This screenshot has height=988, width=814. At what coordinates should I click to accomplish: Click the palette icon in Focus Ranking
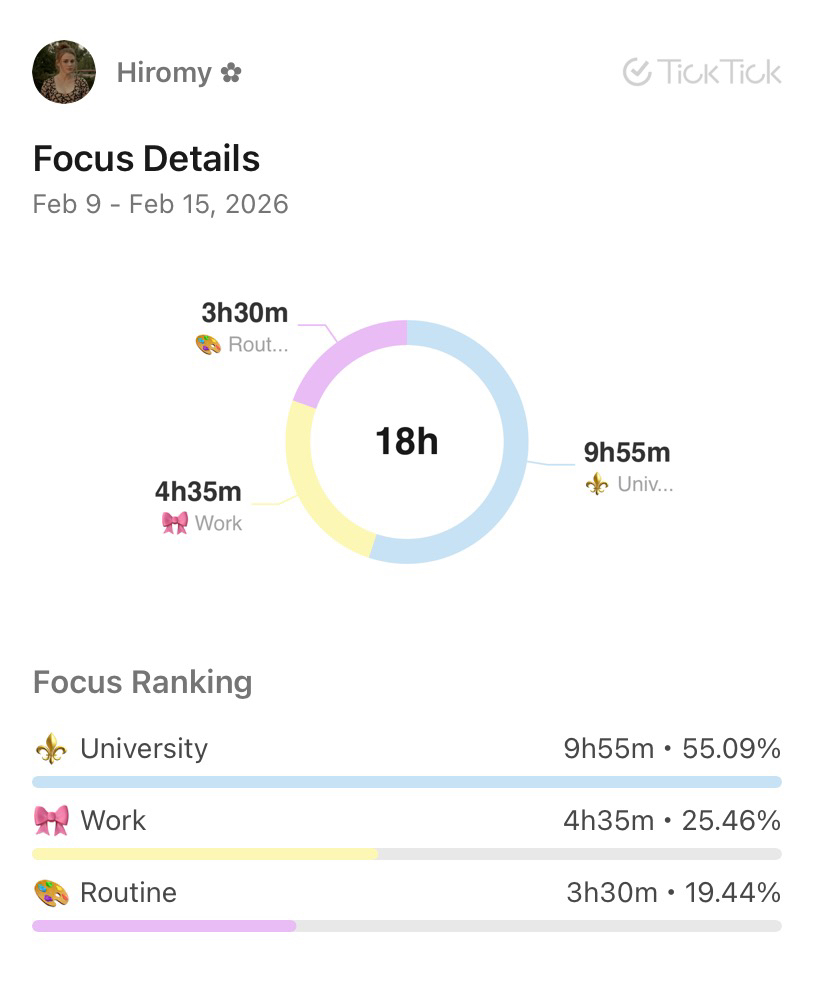pyautogui.click(x=51, y=893)
